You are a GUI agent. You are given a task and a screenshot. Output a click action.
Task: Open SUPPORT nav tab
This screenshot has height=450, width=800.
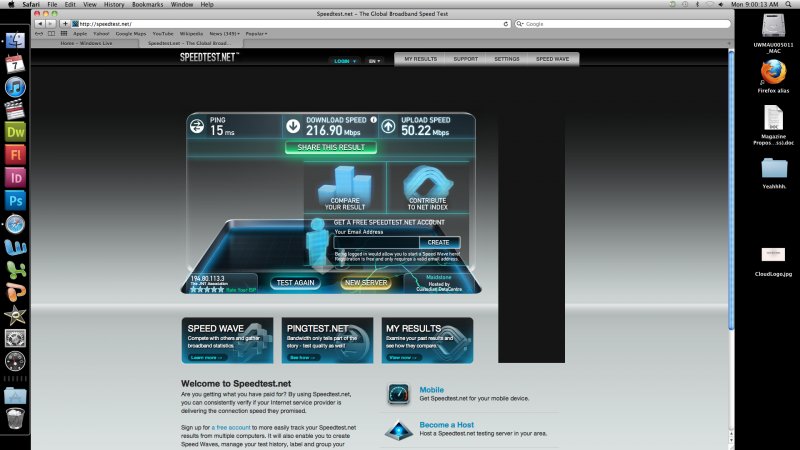466,59
